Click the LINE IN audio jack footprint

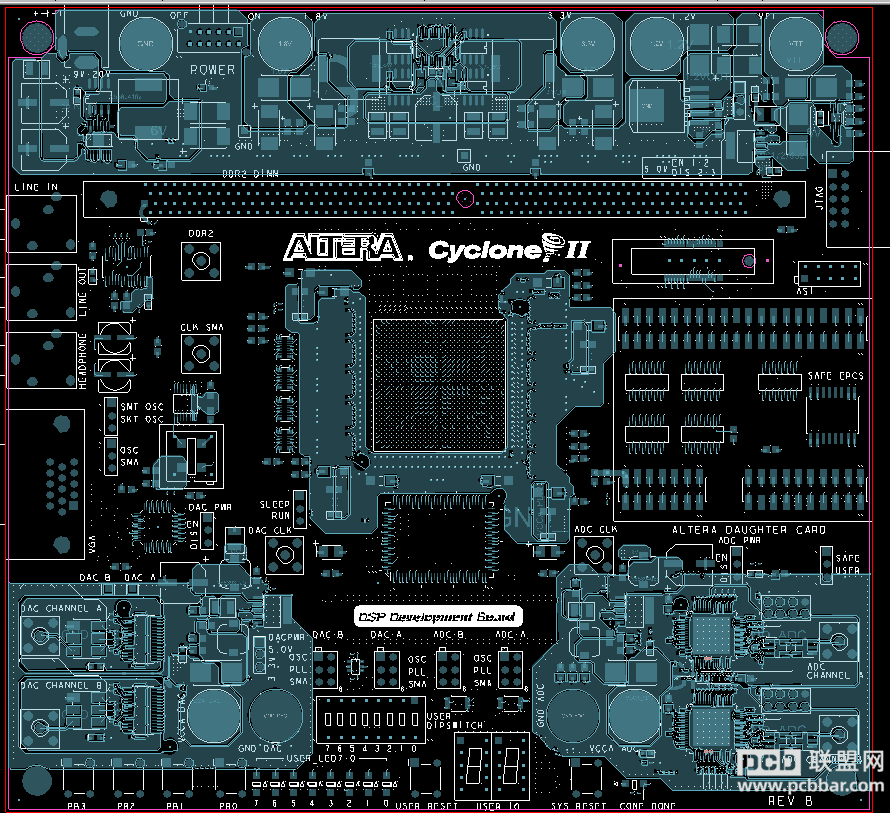pyautogui.click(x=41, y=224)
